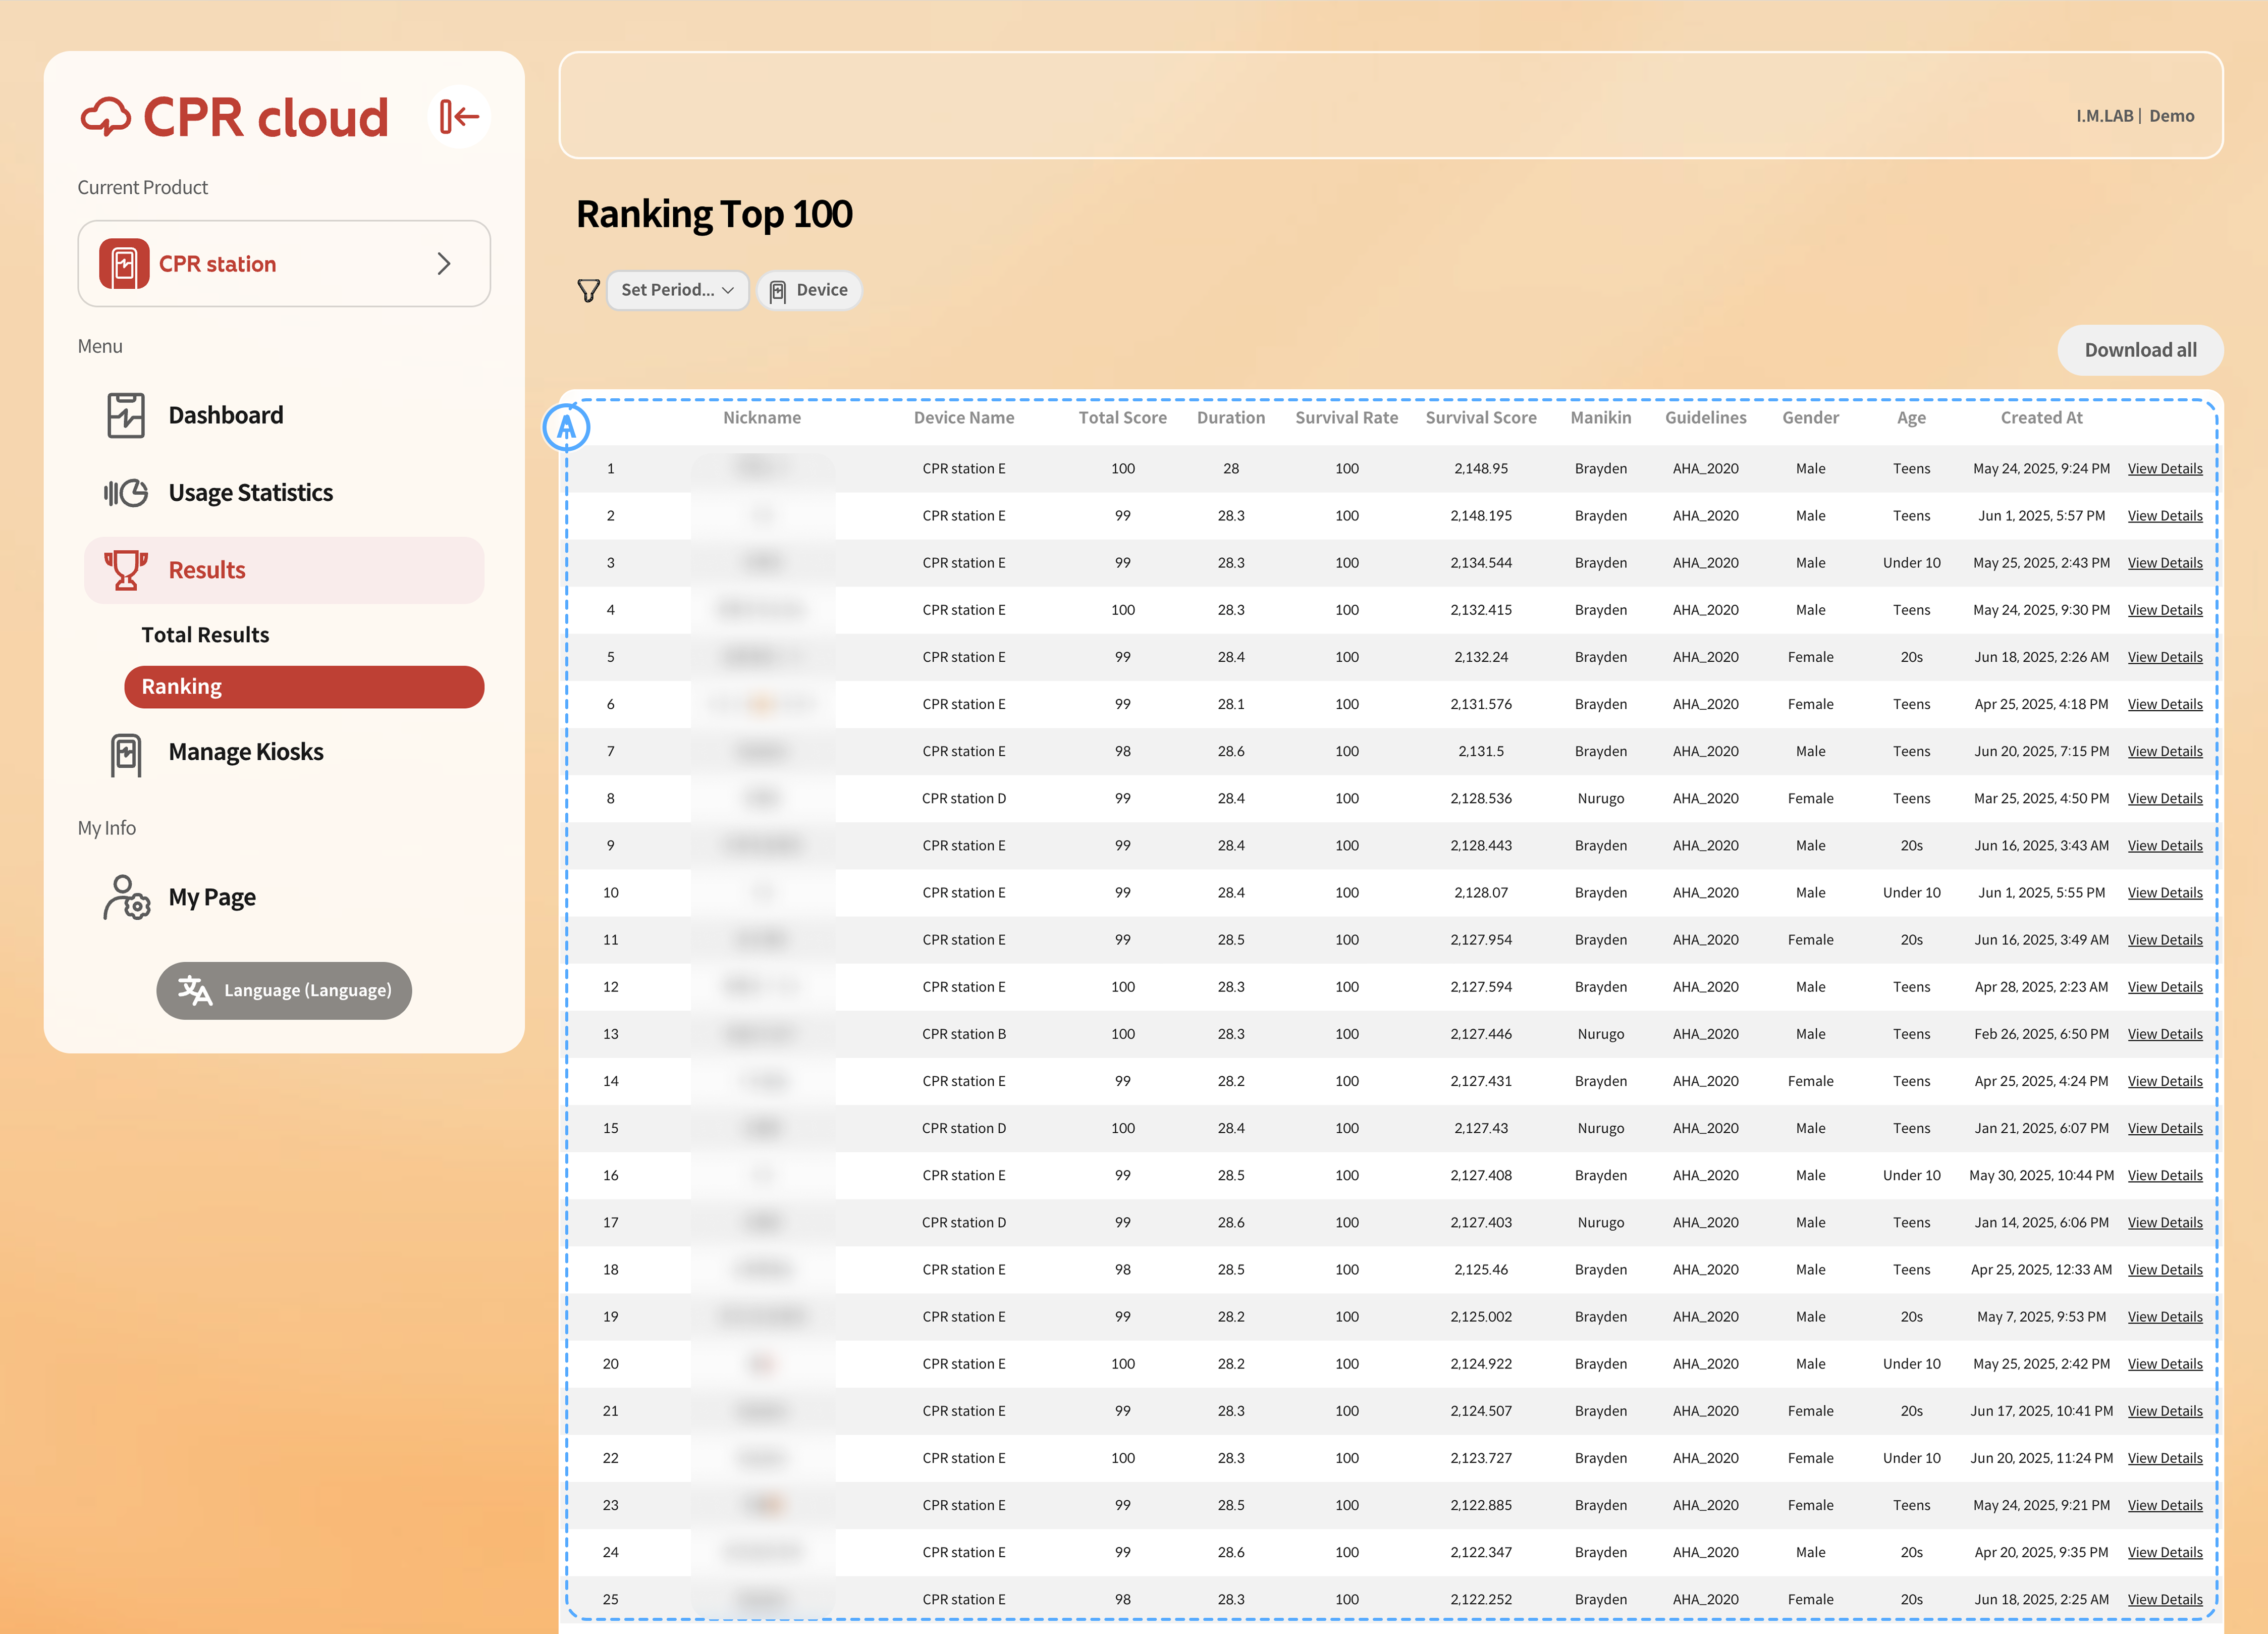Click the My Page user-gear icon
The width and height of the screenshot is (2268, 1634).
[126, 897]
